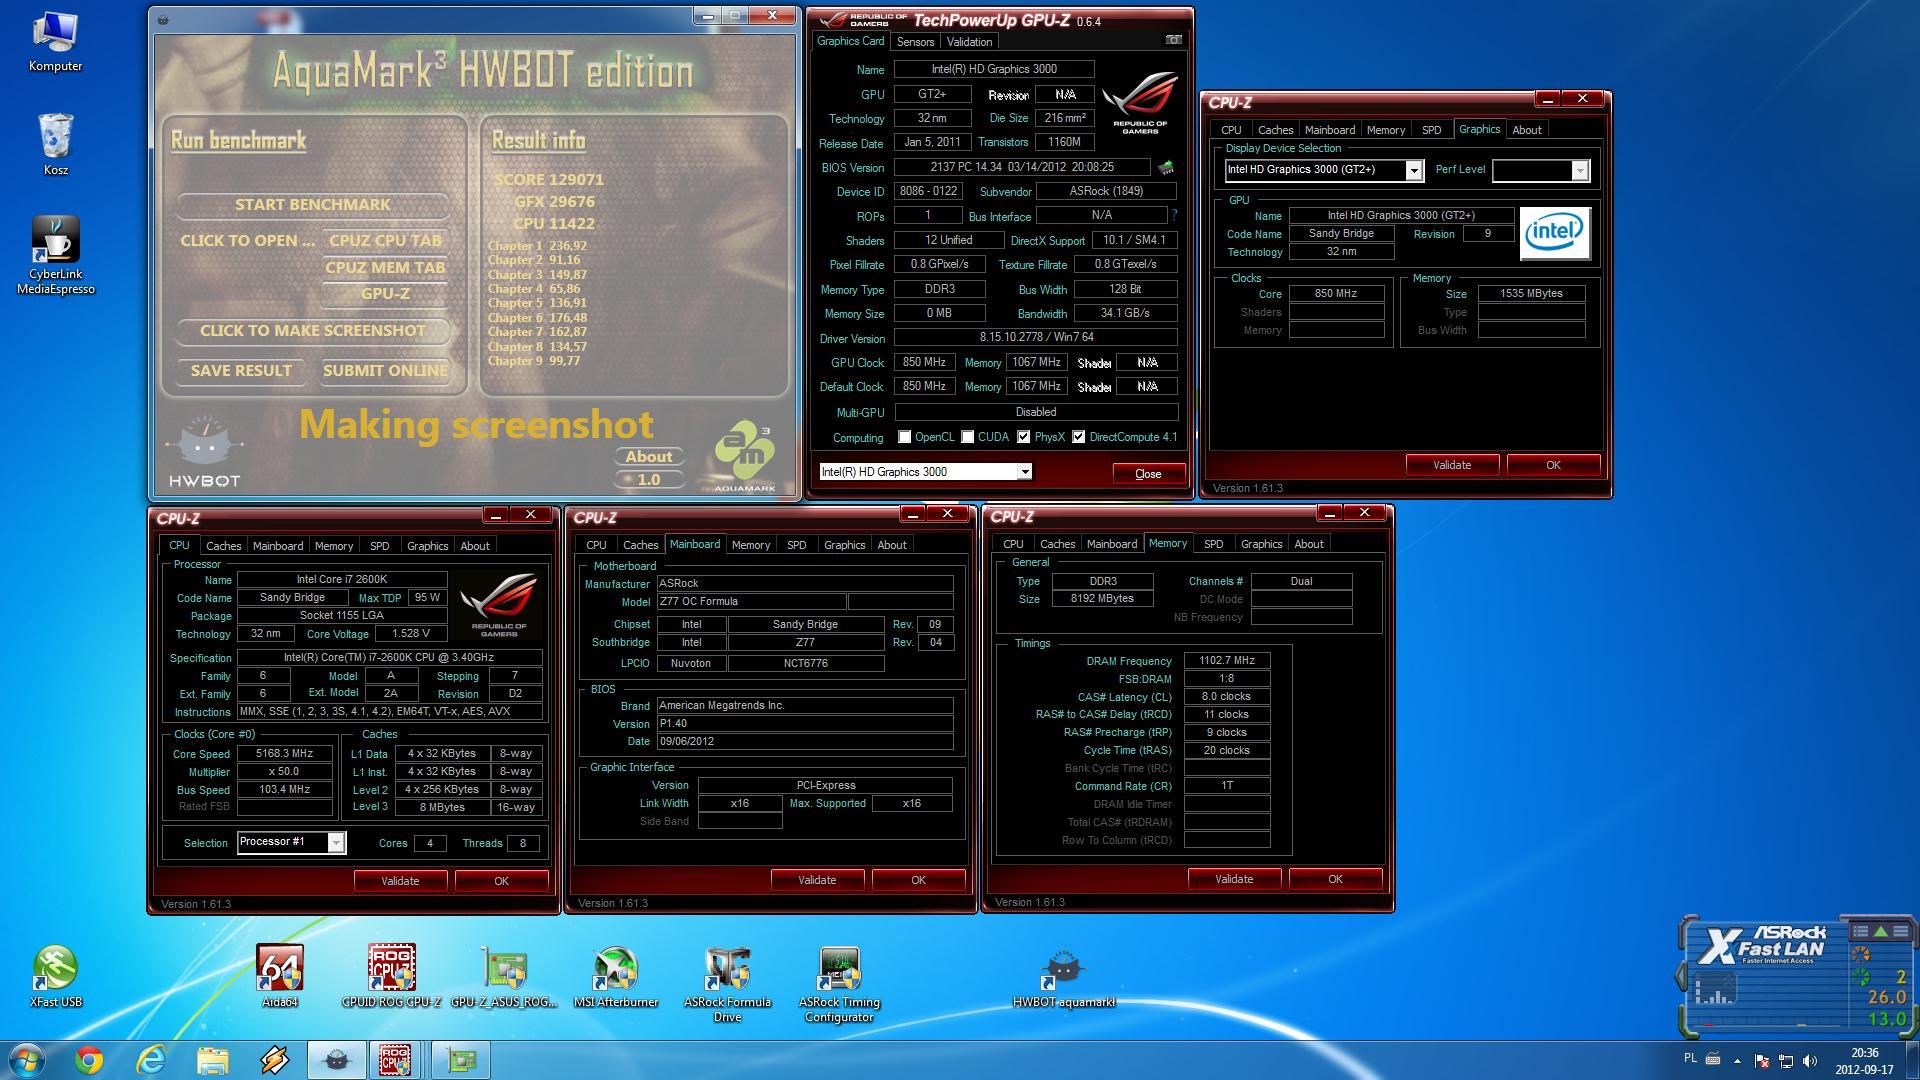Open the XFast USB desktop shortcut
The image size is (1920, 1080).
point(56,977)
